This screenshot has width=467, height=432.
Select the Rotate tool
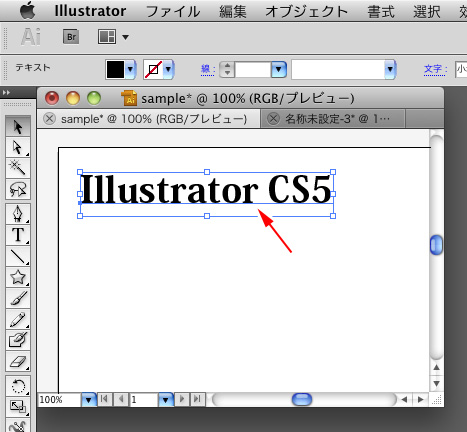pos(18,387)
